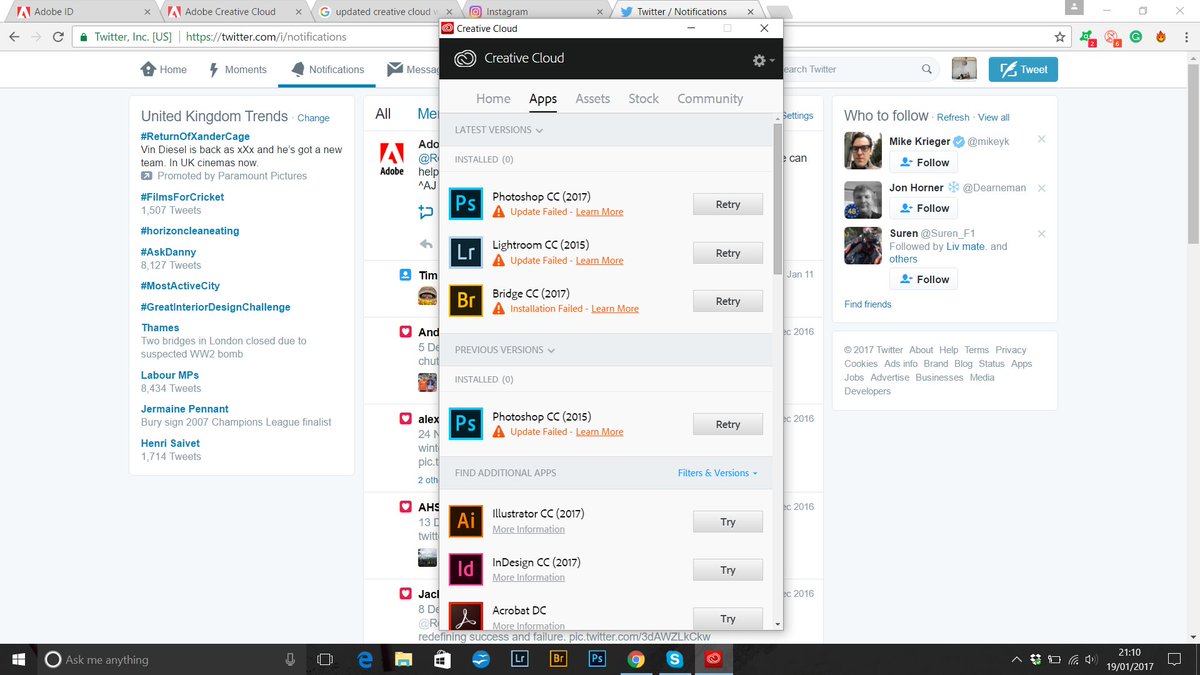Retry the Photoshop CC (2017) update

pos(728,204)
